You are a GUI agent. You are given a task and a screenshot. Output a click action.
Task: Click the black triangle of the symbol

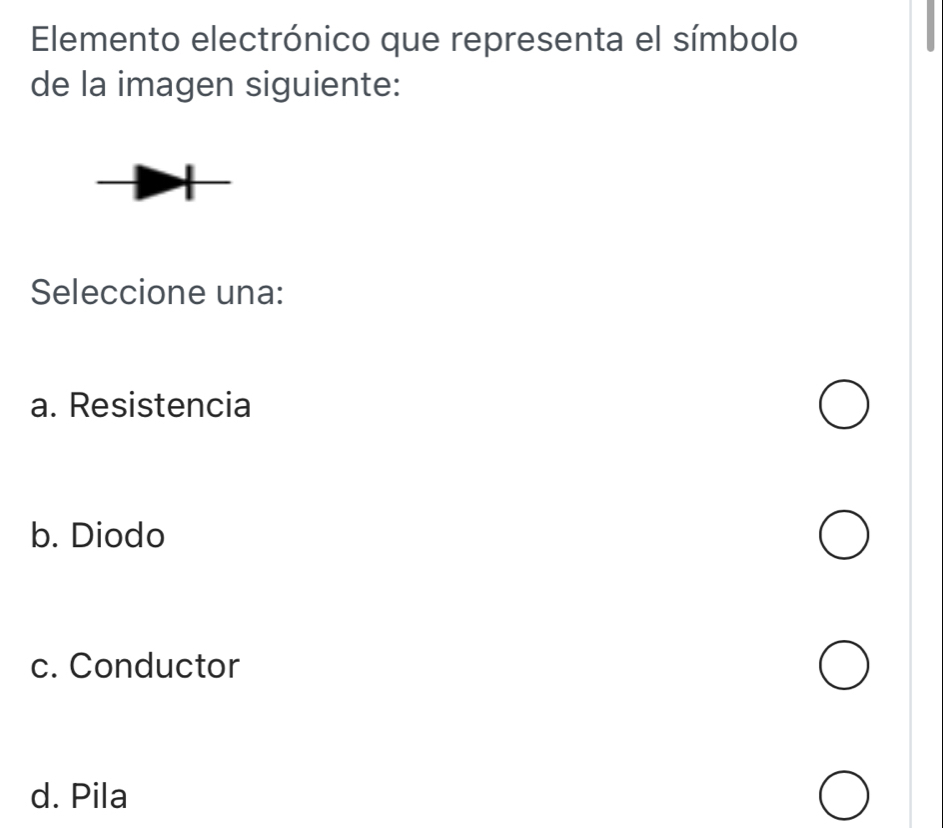[160, 183]
